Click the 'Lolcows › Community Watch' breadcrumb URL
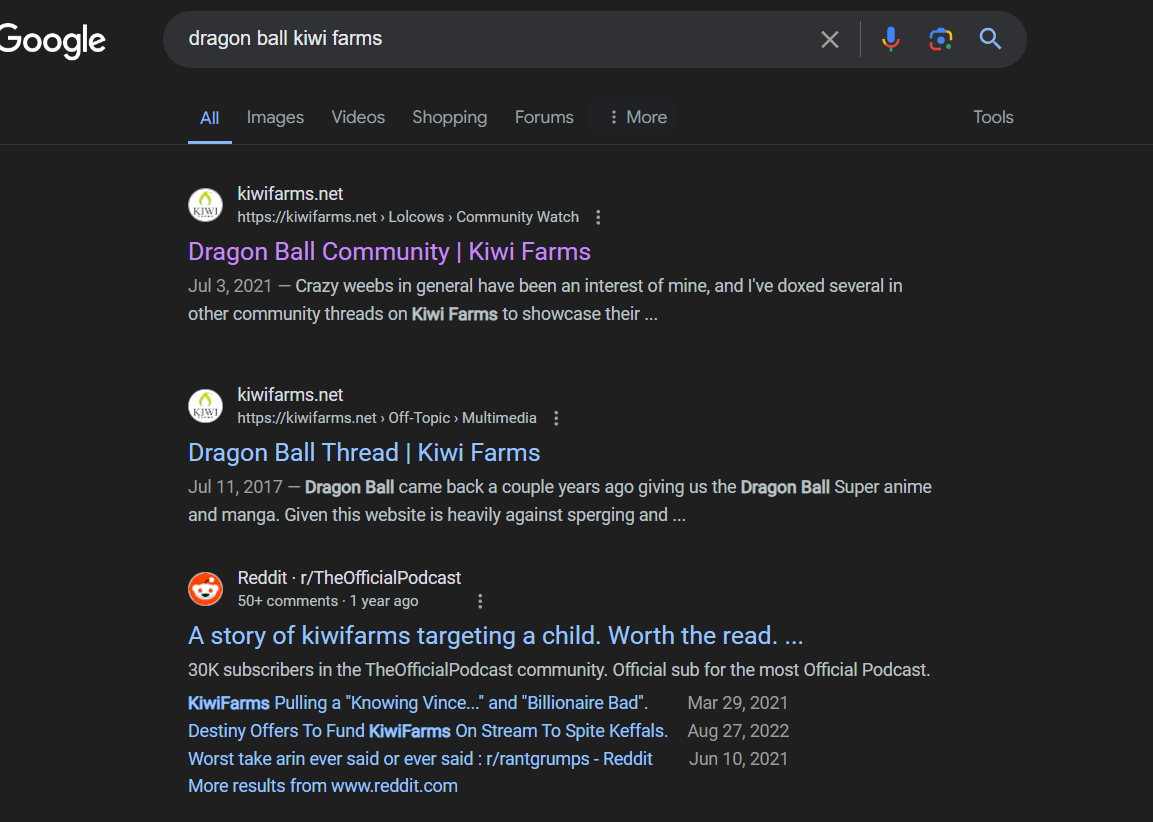 (x=408, y=217)
